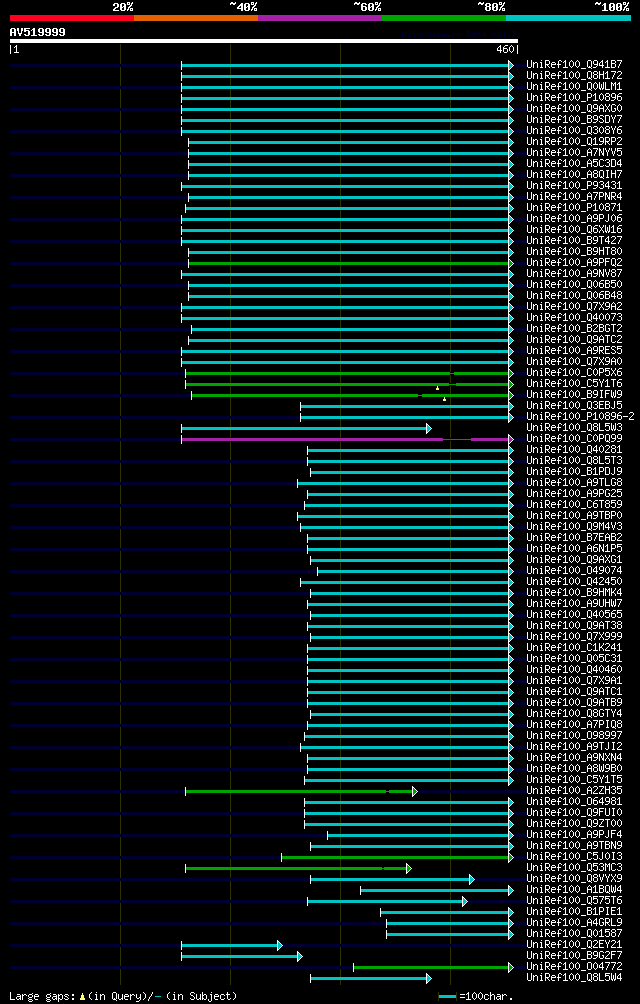Select the UniRef100_P93431 label

tap(574, 186)
